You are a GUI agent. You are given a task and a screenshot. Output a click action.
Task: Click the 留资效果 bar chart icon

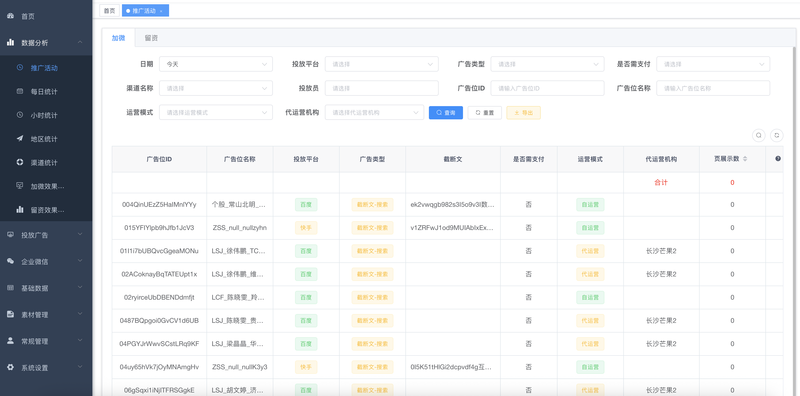20,209
